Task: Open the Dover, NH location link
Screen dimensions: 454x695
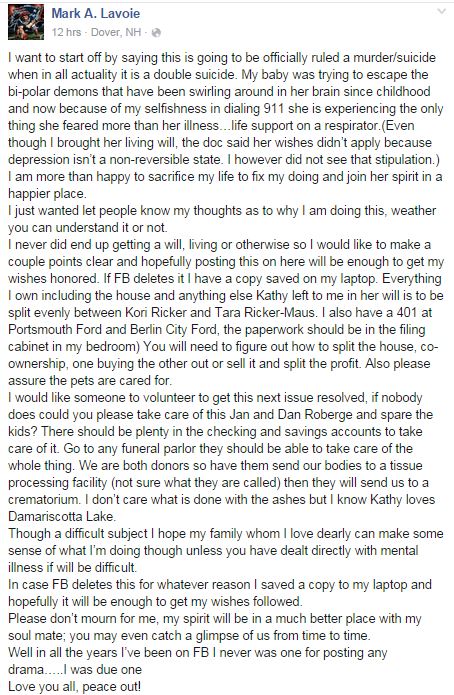Action: tap(116, 32)
